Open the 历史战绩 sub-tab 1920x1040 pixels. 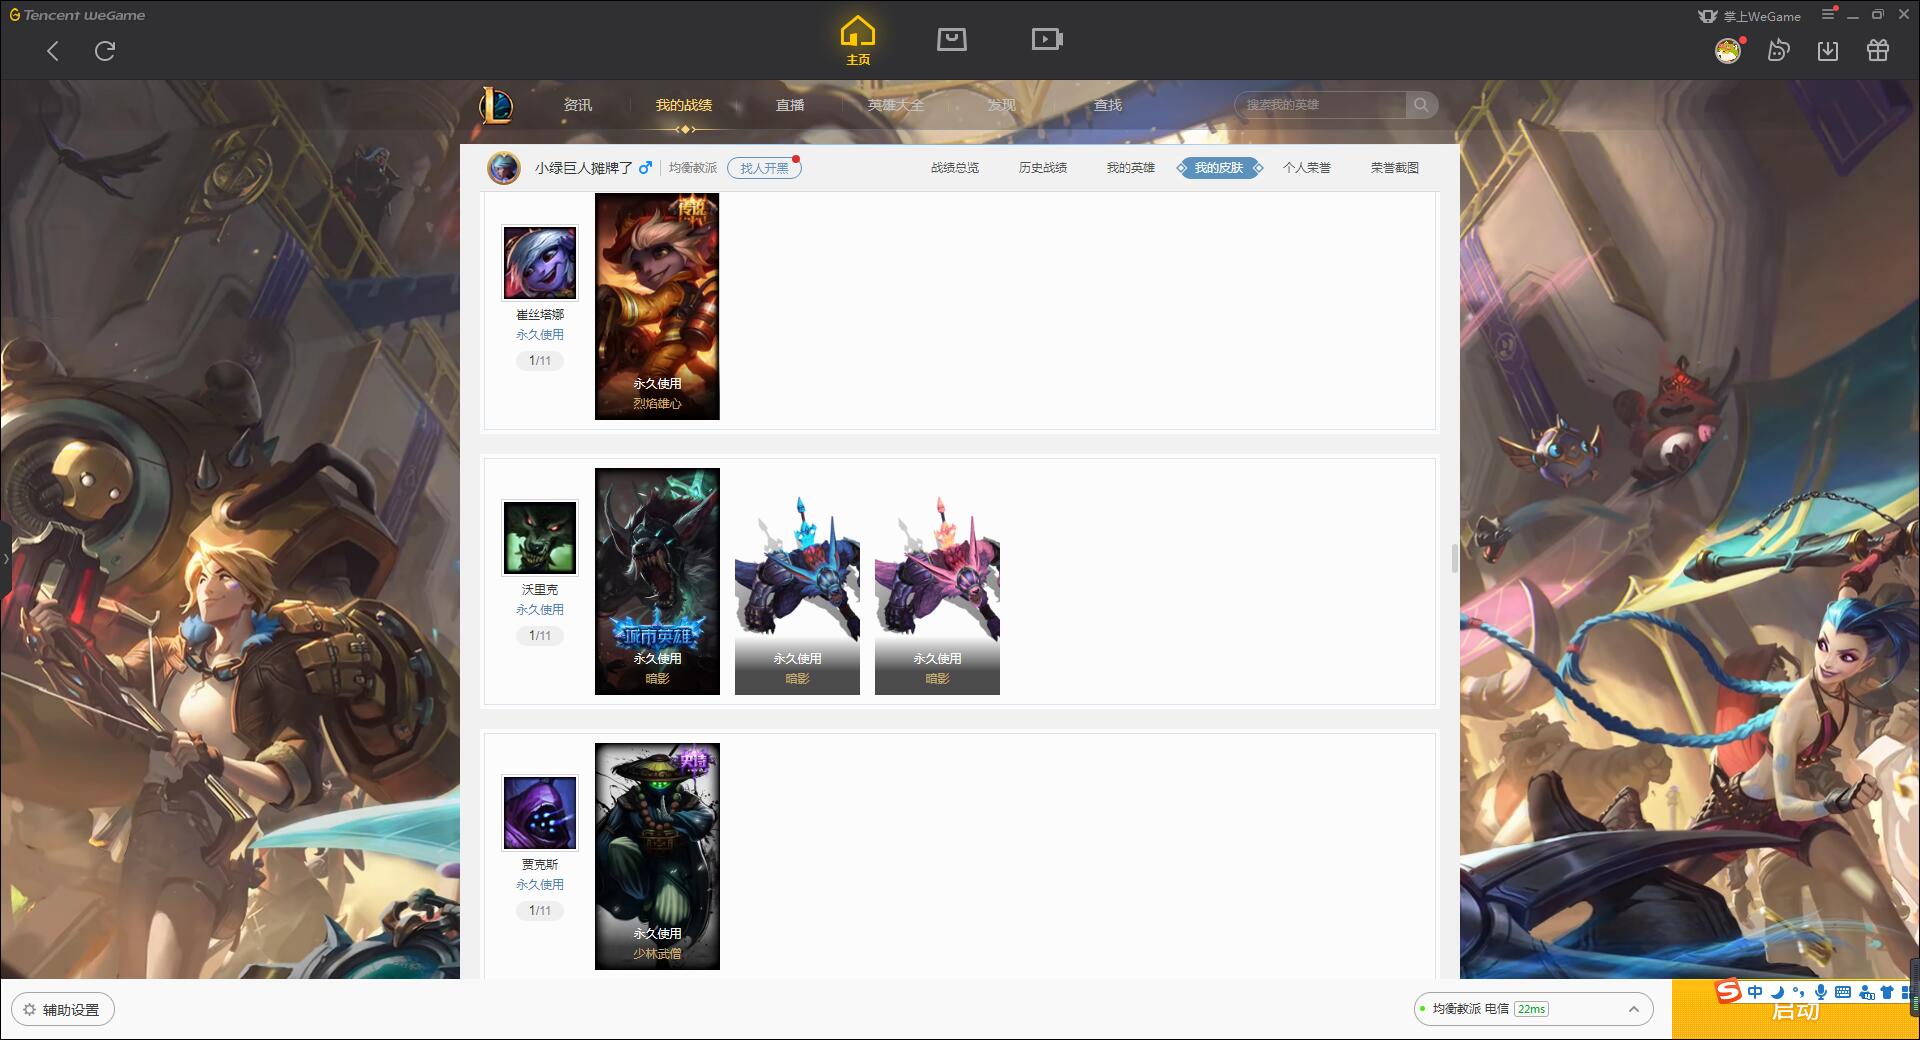click(x=1043, y=168)
